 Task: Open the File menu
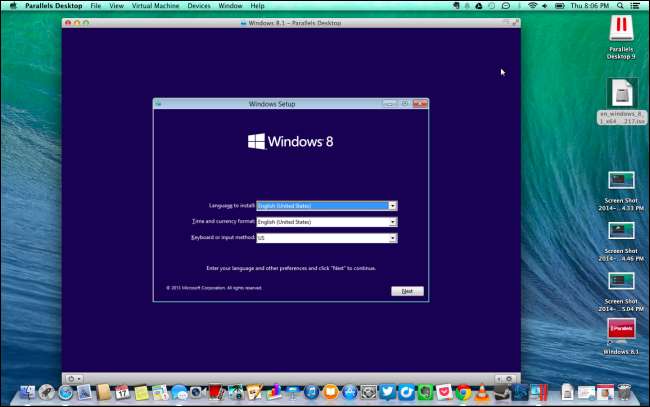95,6
